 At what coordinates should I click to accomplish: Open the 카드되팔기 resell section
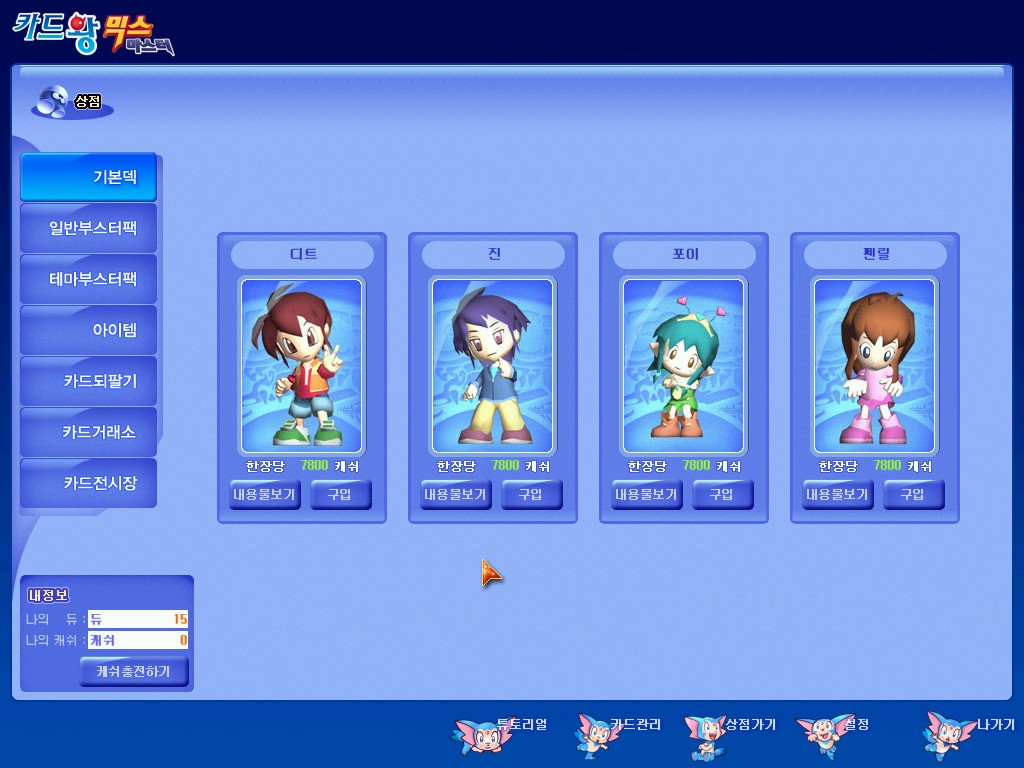pyautogui.click(x=89, y=381)
